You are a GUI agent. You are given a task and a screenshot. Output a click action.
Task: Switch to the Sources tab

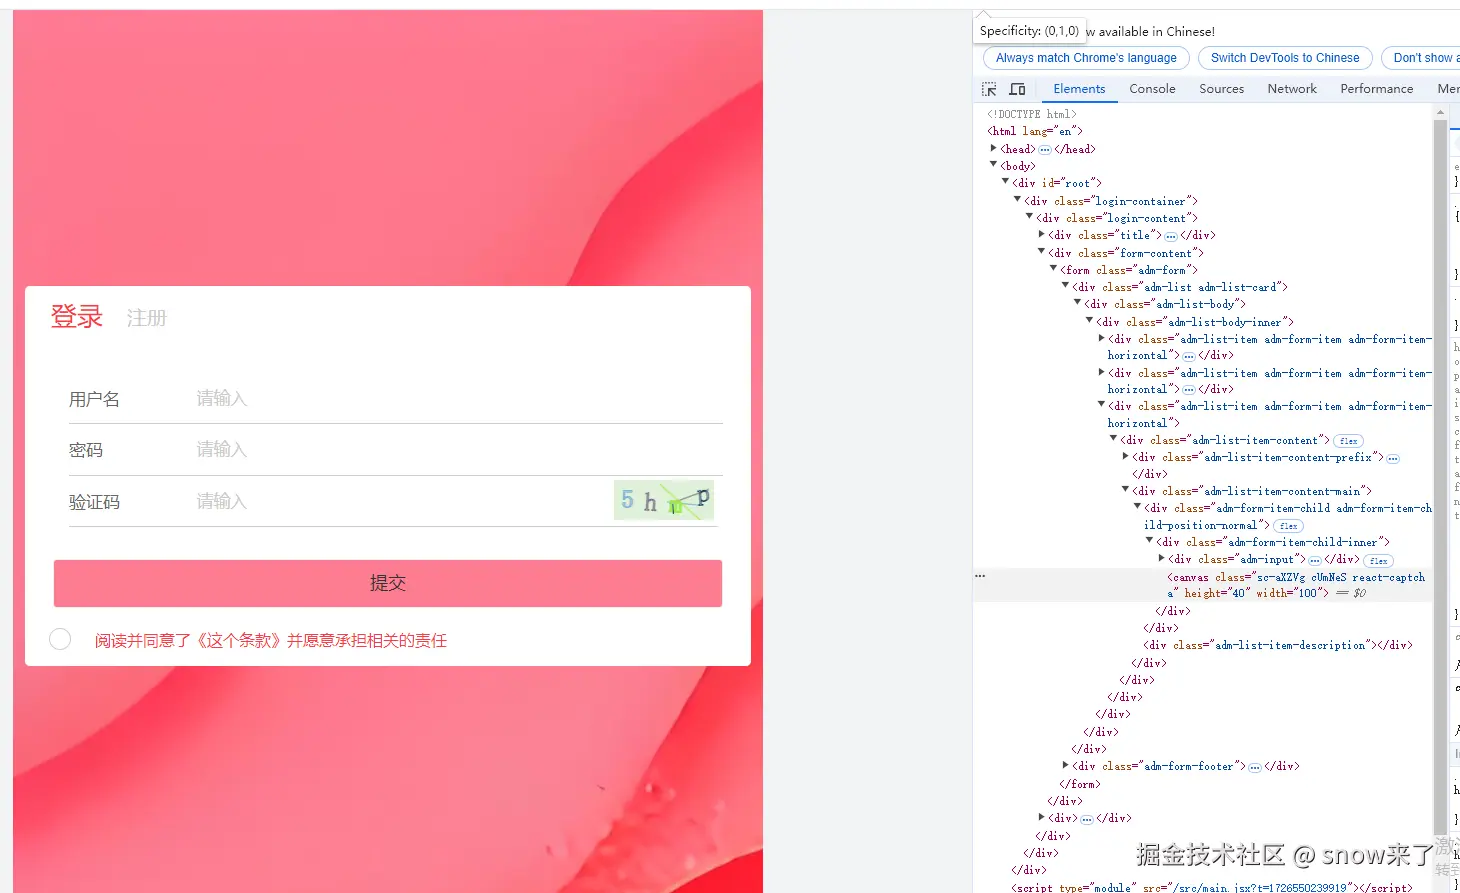click(1222, 89)
